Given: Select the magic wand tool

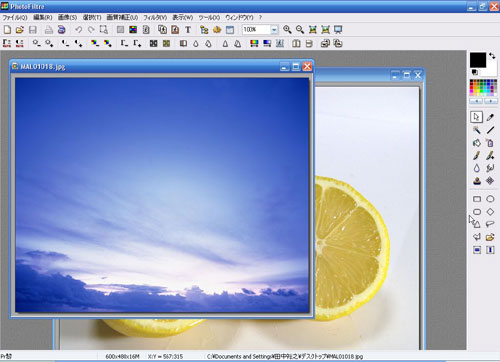Looking at the screenshot, I should tap(477, 130).
